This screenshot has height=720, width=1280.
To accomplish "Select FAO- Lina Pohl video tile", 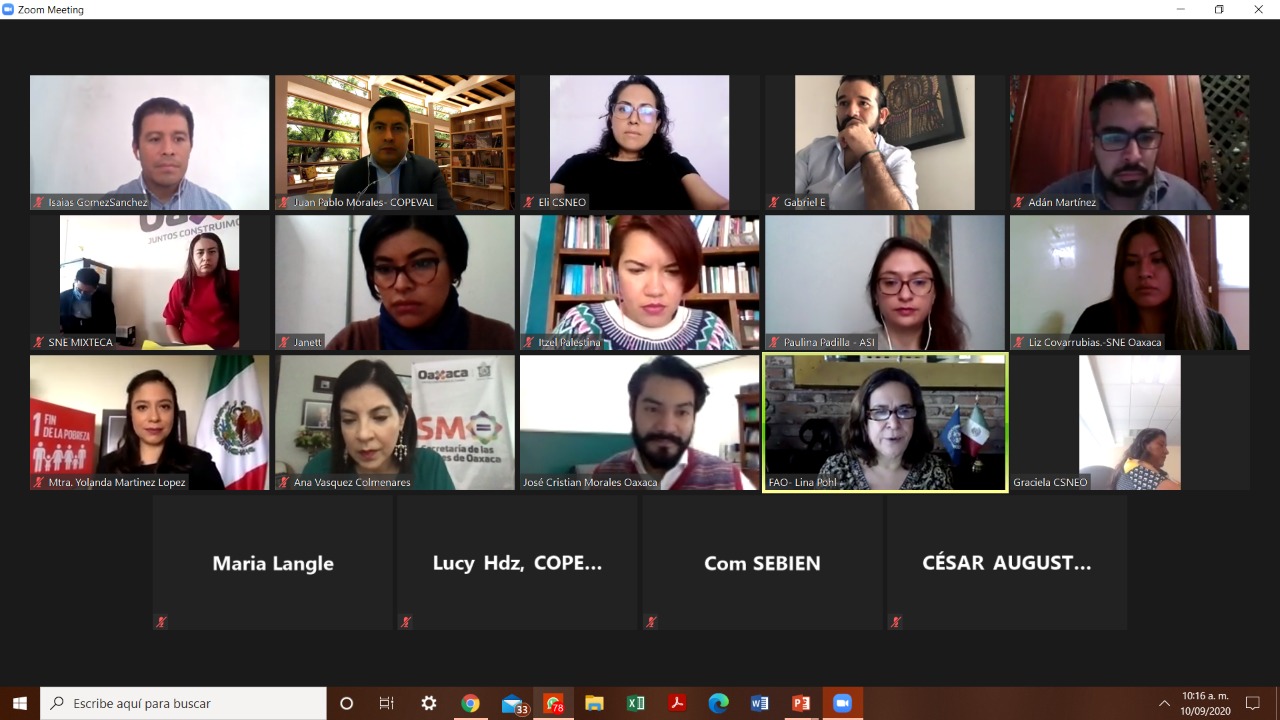I will 885,423.
